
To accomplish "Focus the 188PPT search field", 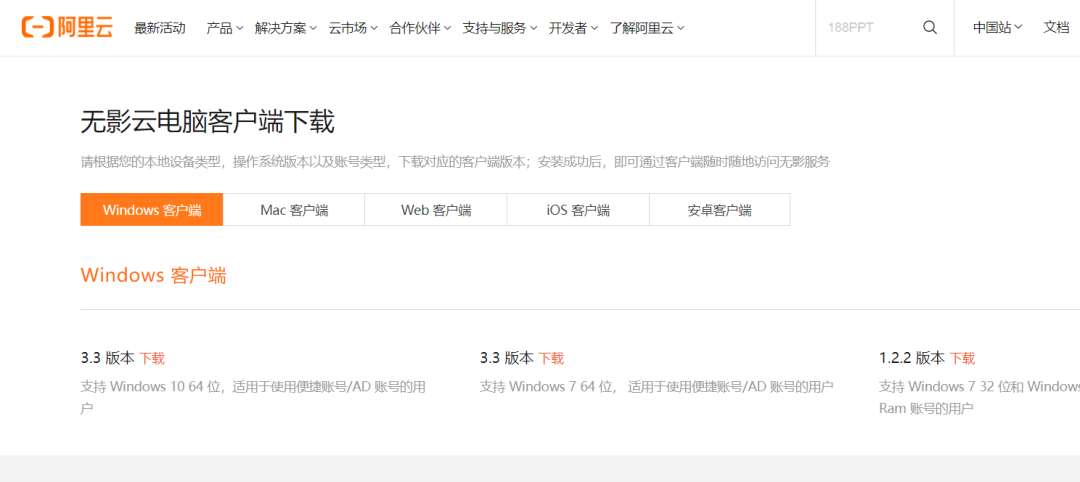I will point(869,28).
